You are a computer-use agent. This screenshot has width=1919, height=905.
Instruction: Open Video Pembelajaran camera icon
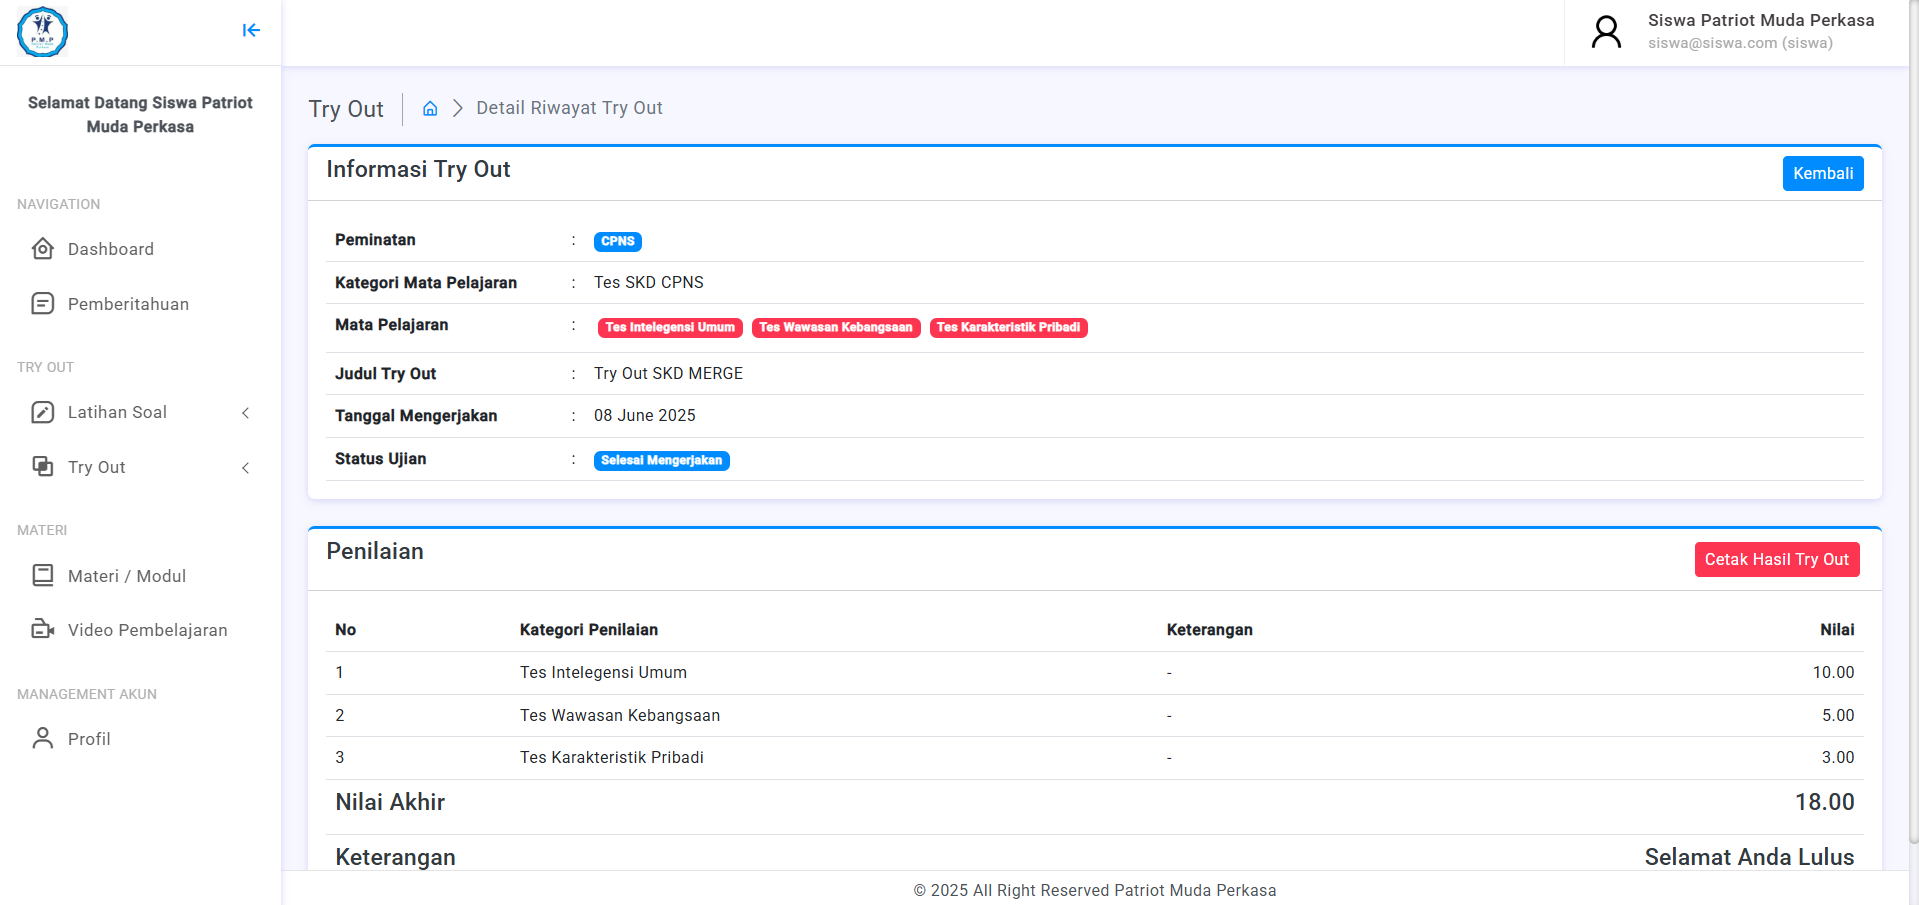pos(43,629)
